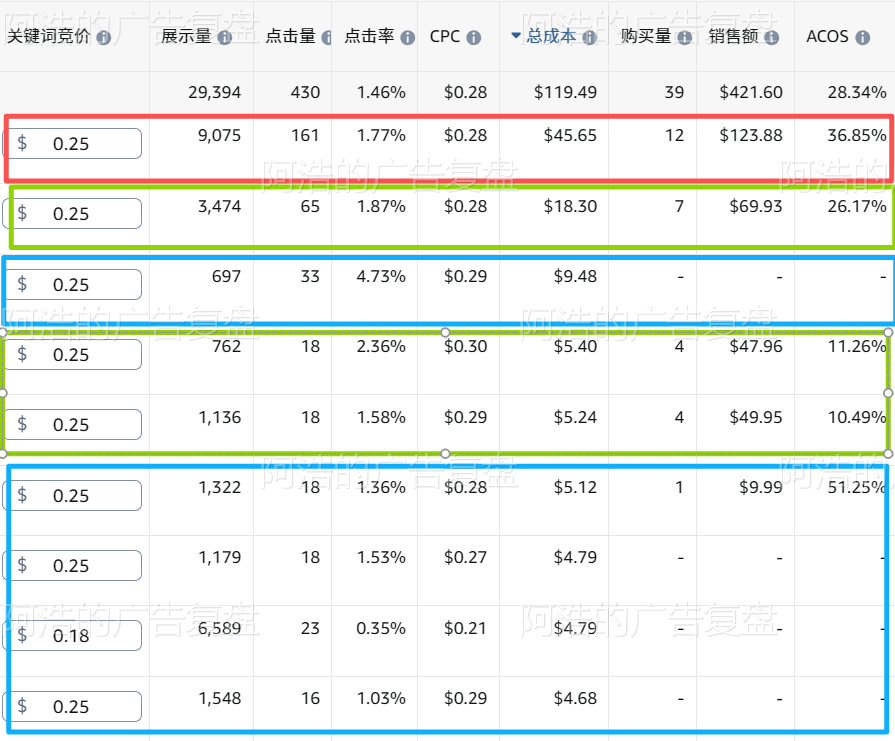
Task: Sort by 点击率 column header
Action: point(369,36)
